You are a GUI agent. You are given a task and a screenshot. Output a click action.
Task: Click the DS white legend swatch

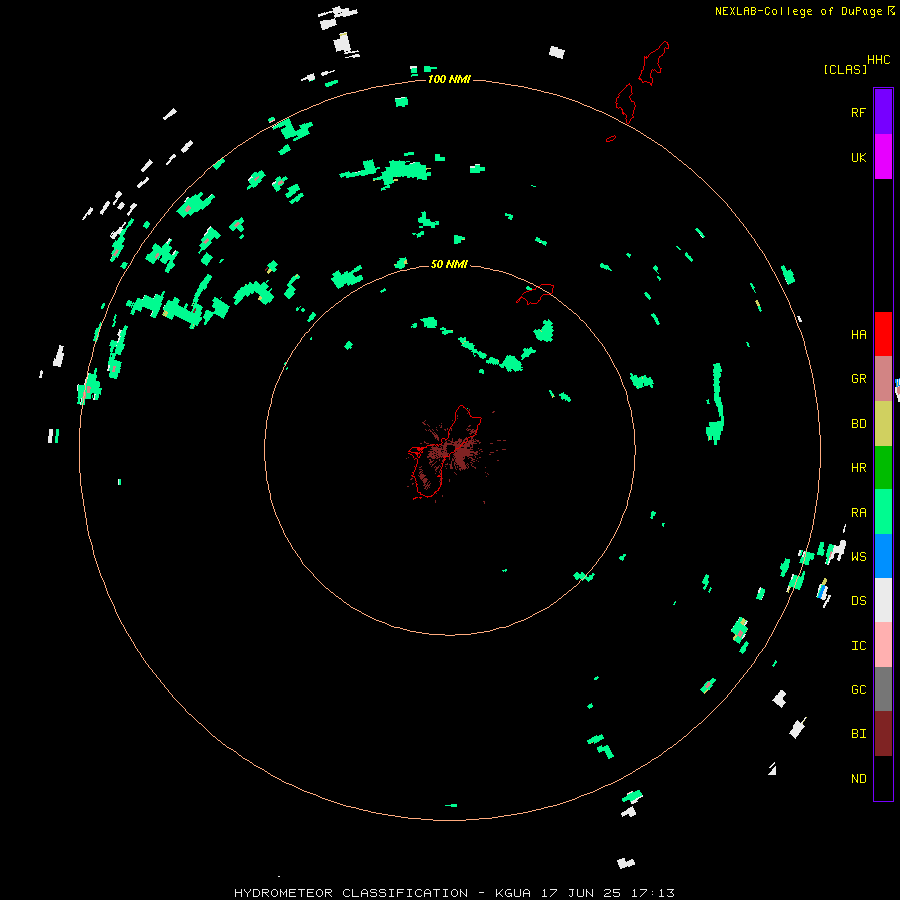(883, 600)
